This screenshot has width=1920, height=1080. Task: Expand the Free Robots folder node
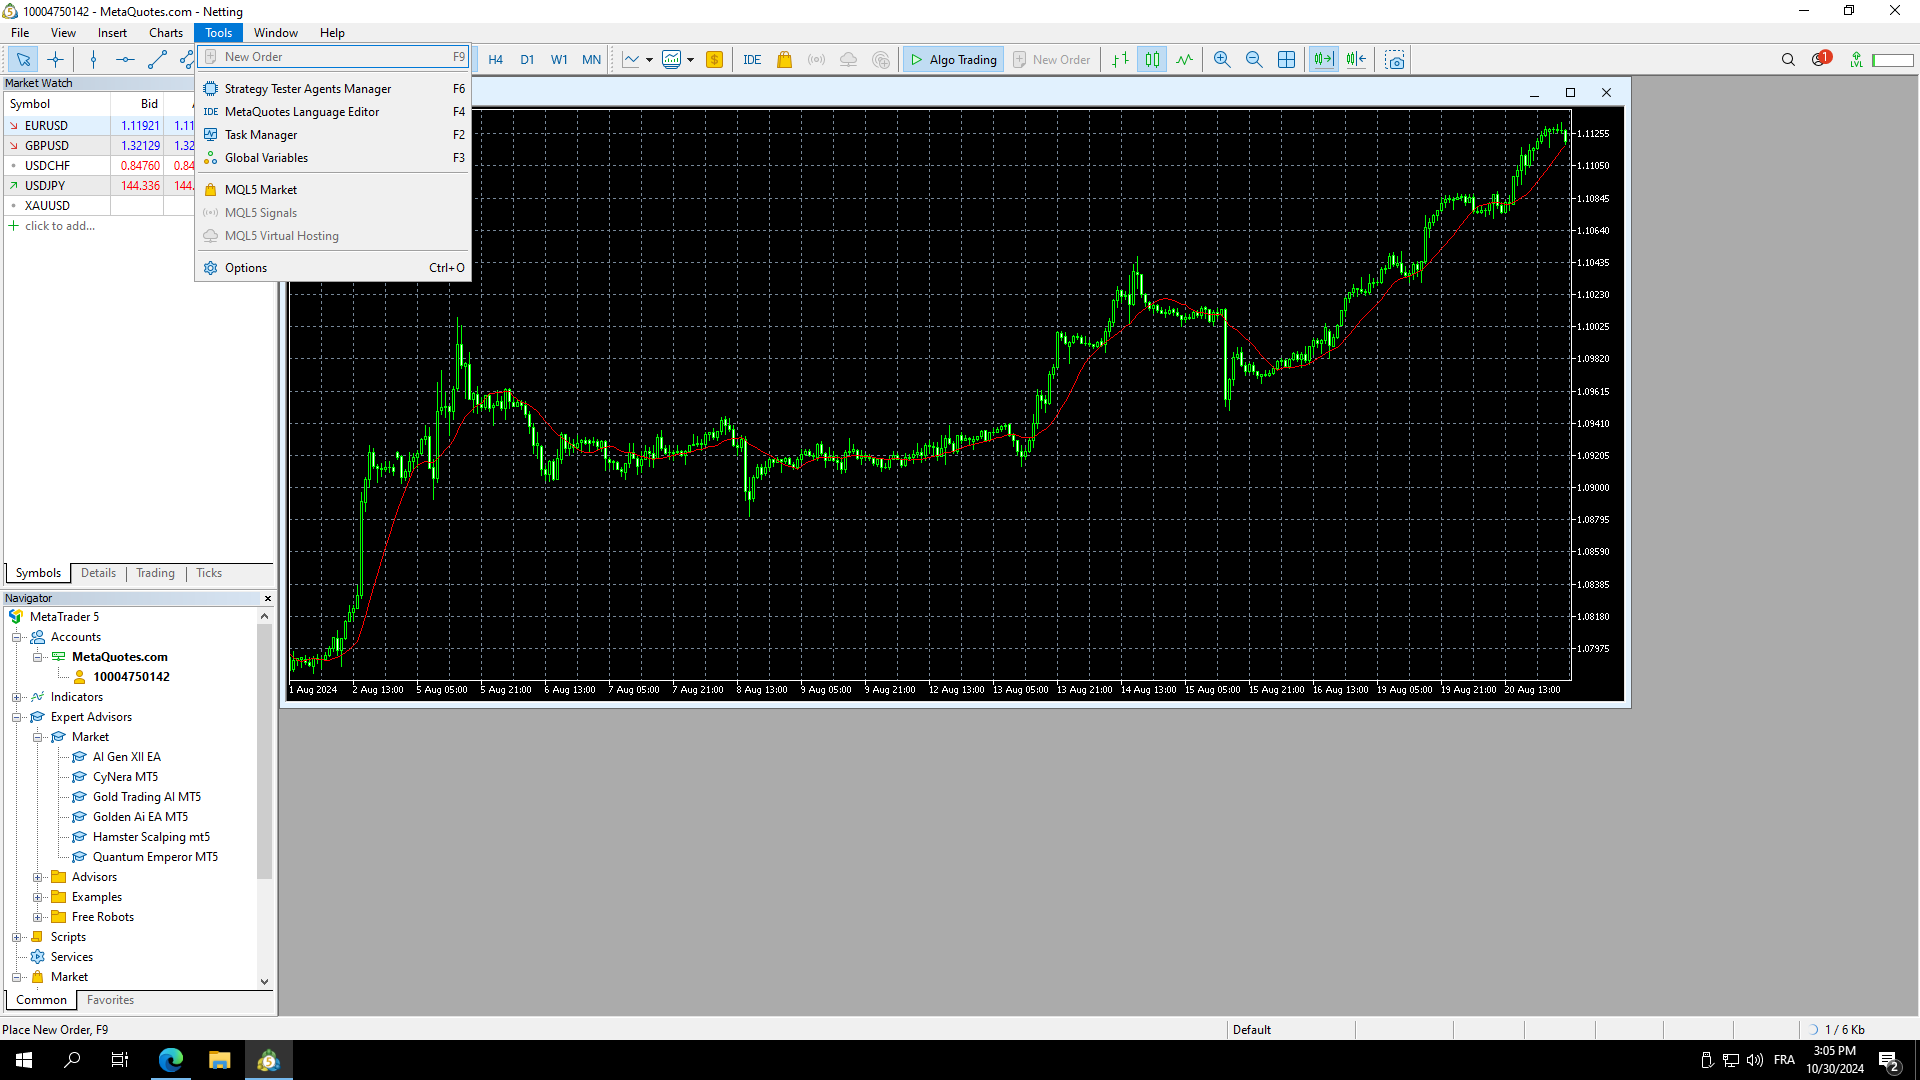click(38, 917)
